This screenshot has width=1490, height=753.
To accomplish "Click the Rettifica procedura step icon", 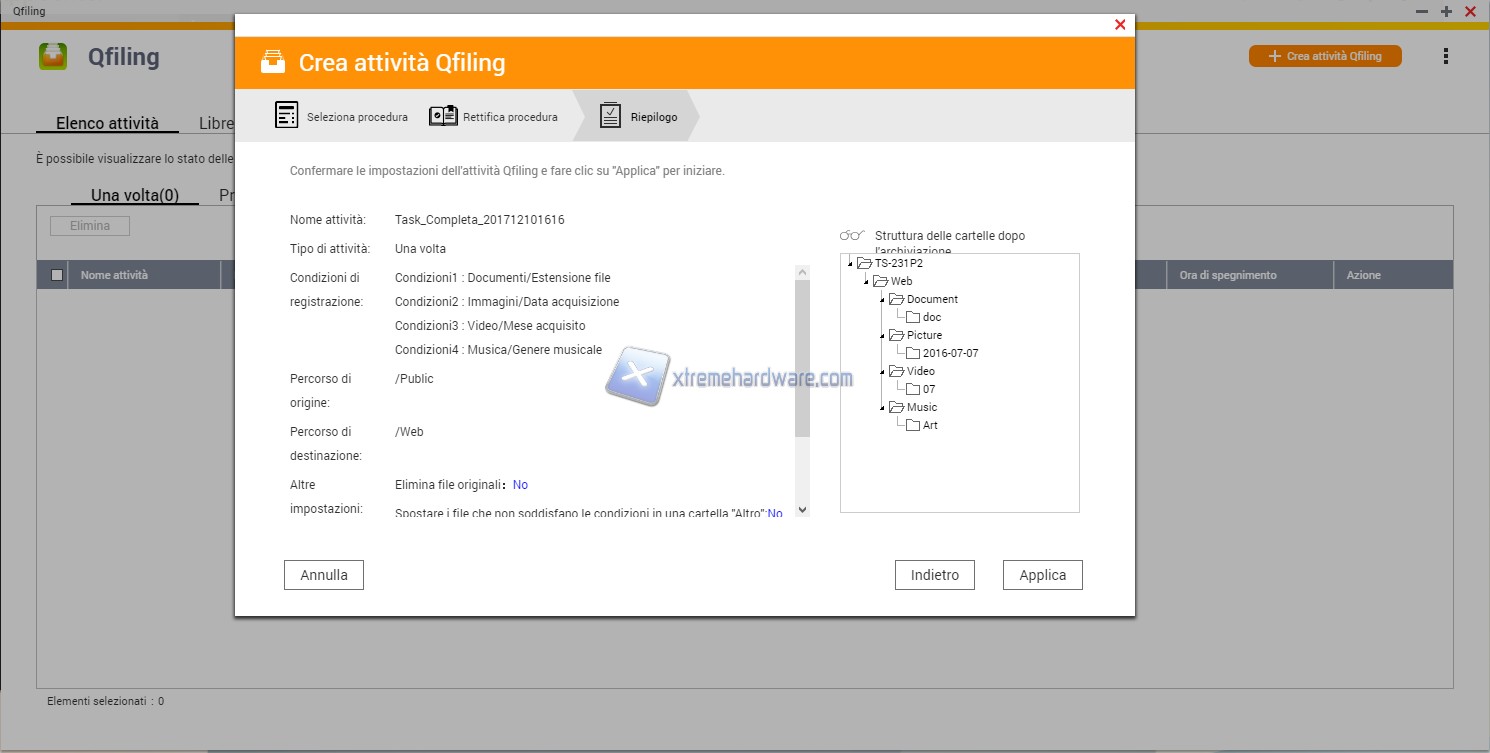I will point(443,116).
